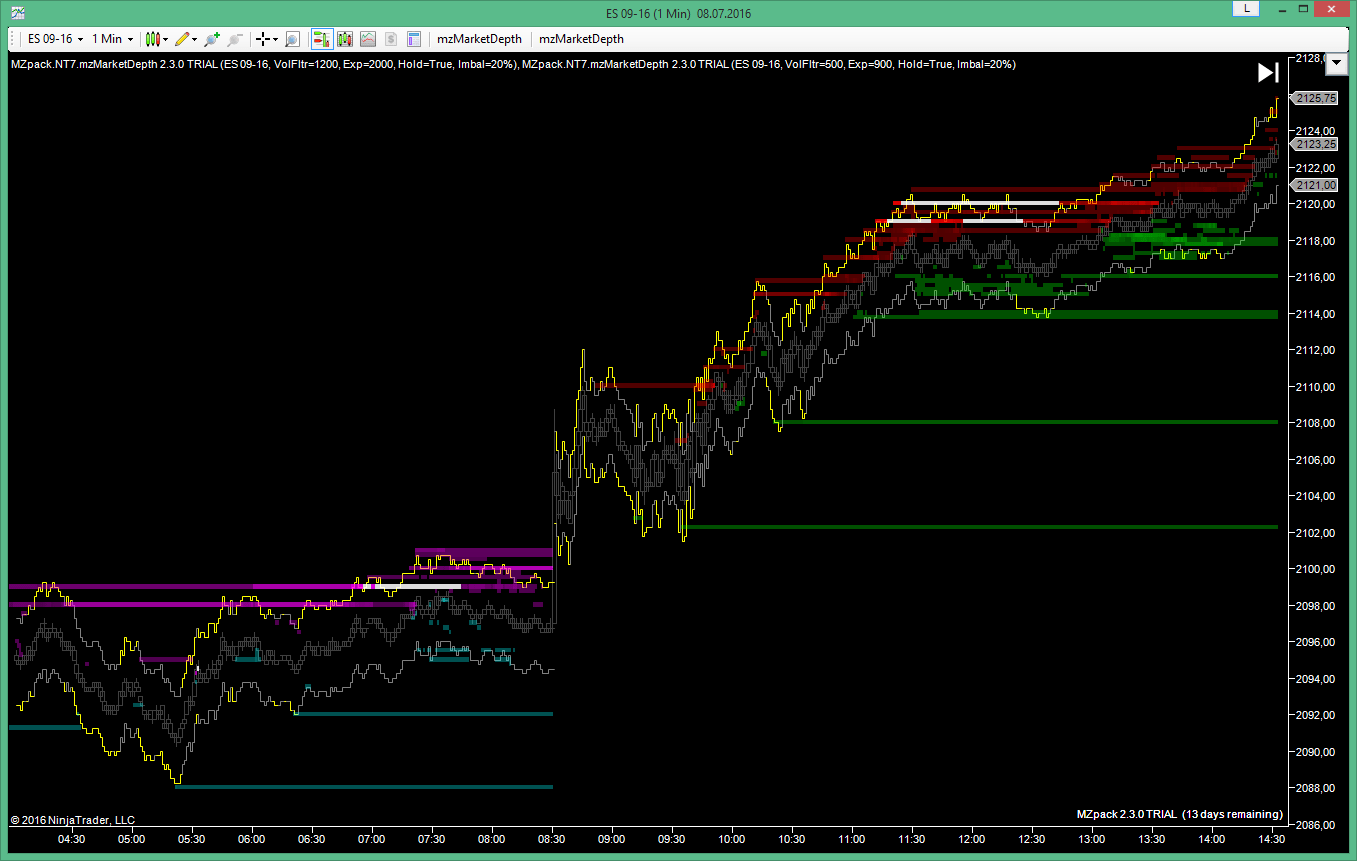The height and width of the screenshot is (861, 1357).
Task: Click the greyed dollar Data Box icon
Action: pyautogui.click(x=391, y=39)
